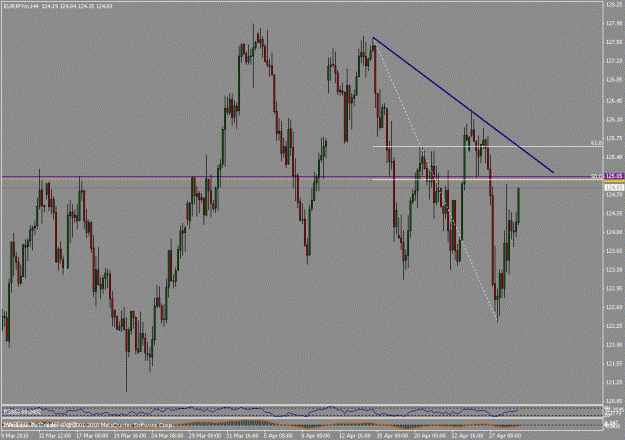Click the 126.10 price scale label

(614, 119)
